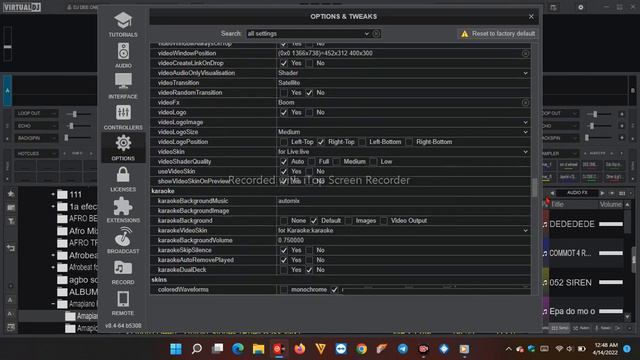
Task: Open taskbar Search
Action: (197, 349)
